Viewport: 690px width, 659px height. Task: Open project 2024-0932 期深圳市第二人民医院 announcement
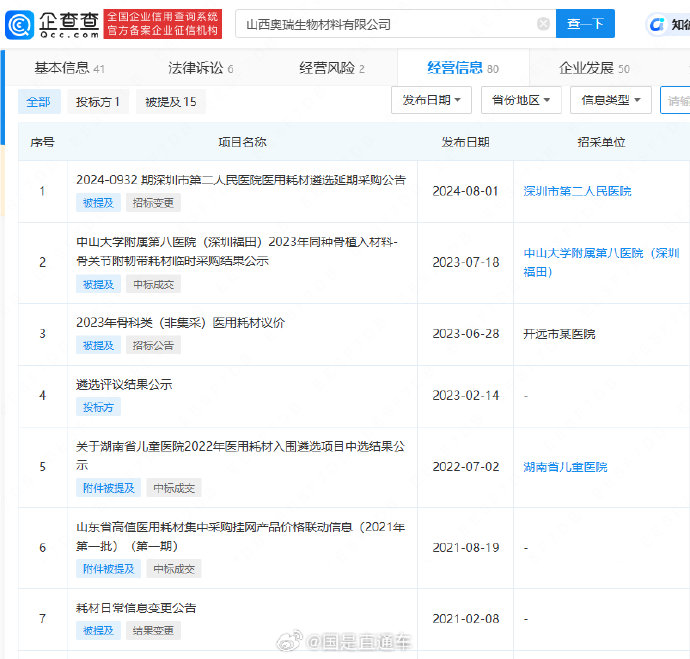[241, 180]
